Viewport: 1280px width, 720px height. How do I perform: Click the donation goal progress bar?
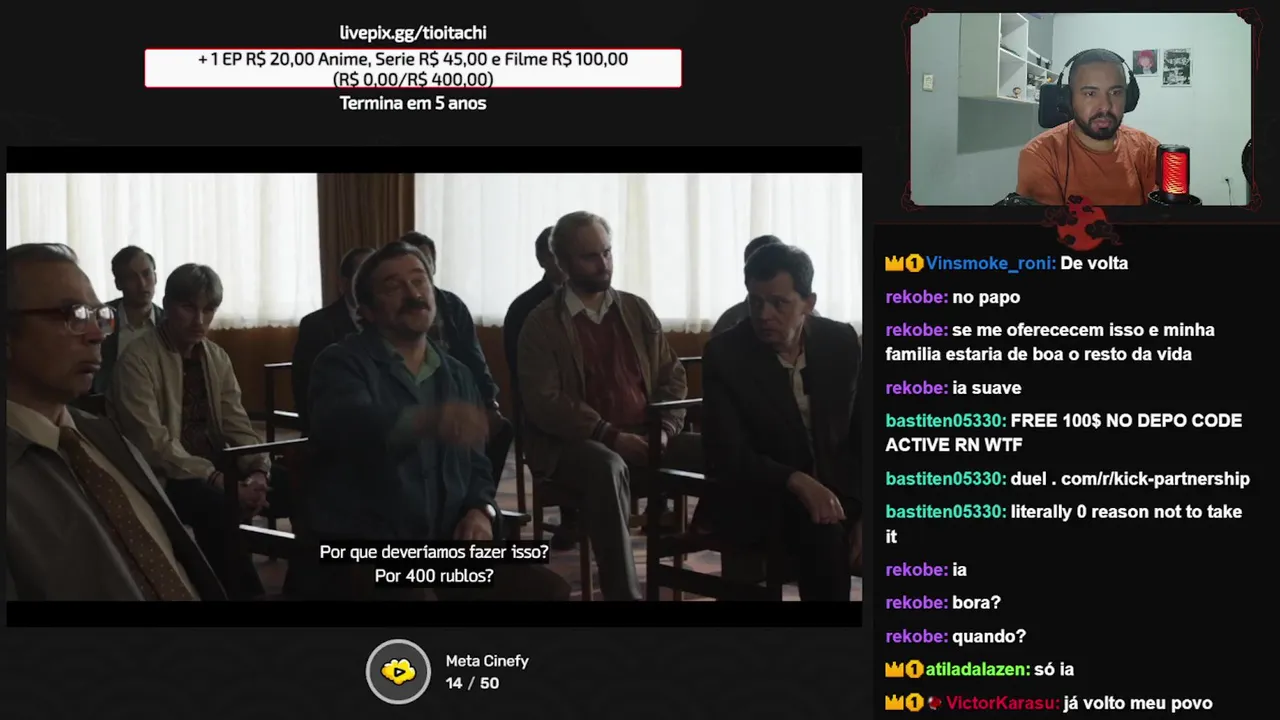tap(413, 68)
